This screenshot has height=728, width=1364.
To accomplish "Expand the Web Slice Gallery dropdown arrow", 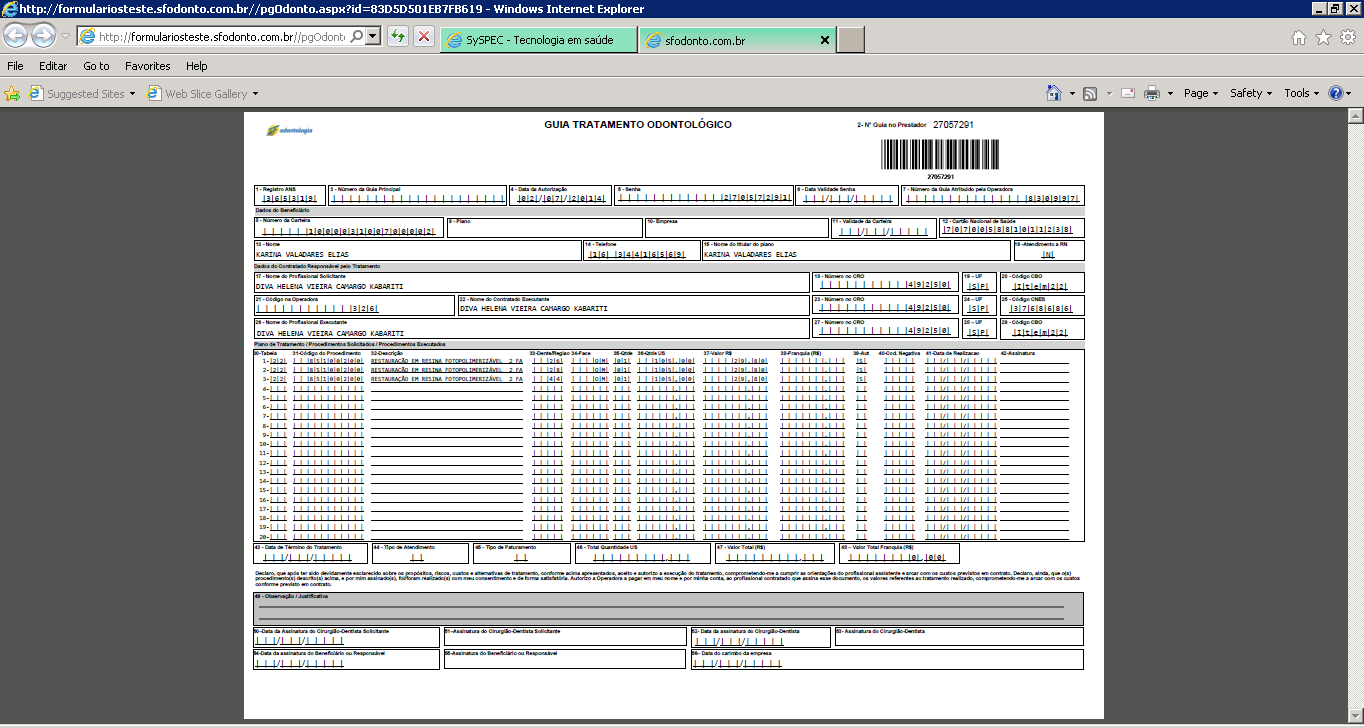I will point(256,94).
